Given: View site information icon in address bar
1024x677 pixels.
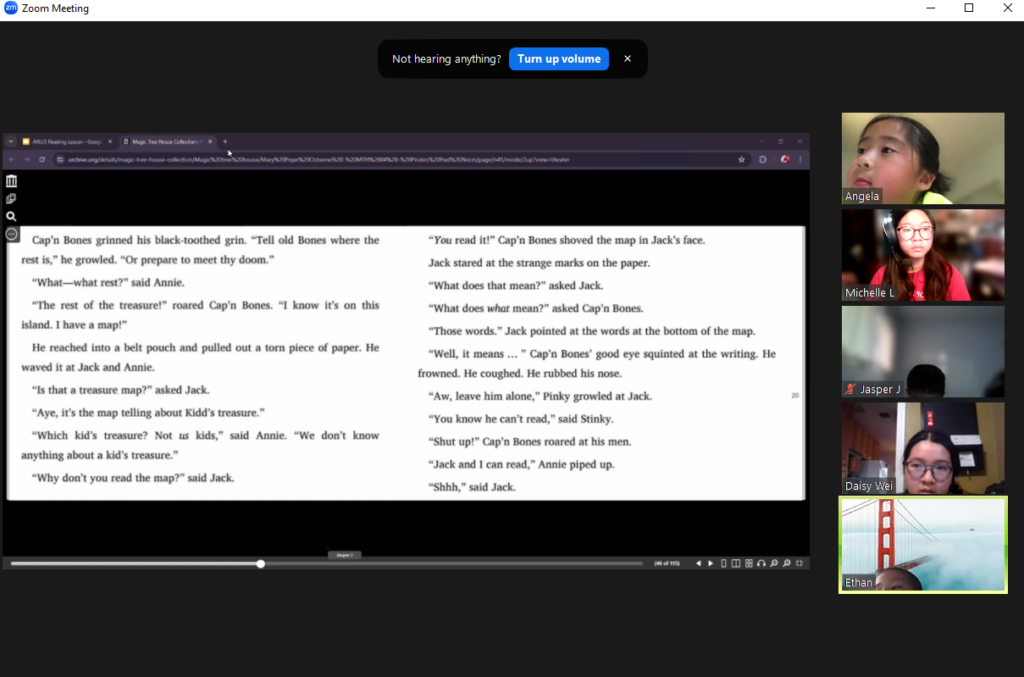Looking at the screenshot, I should point(60,159).
